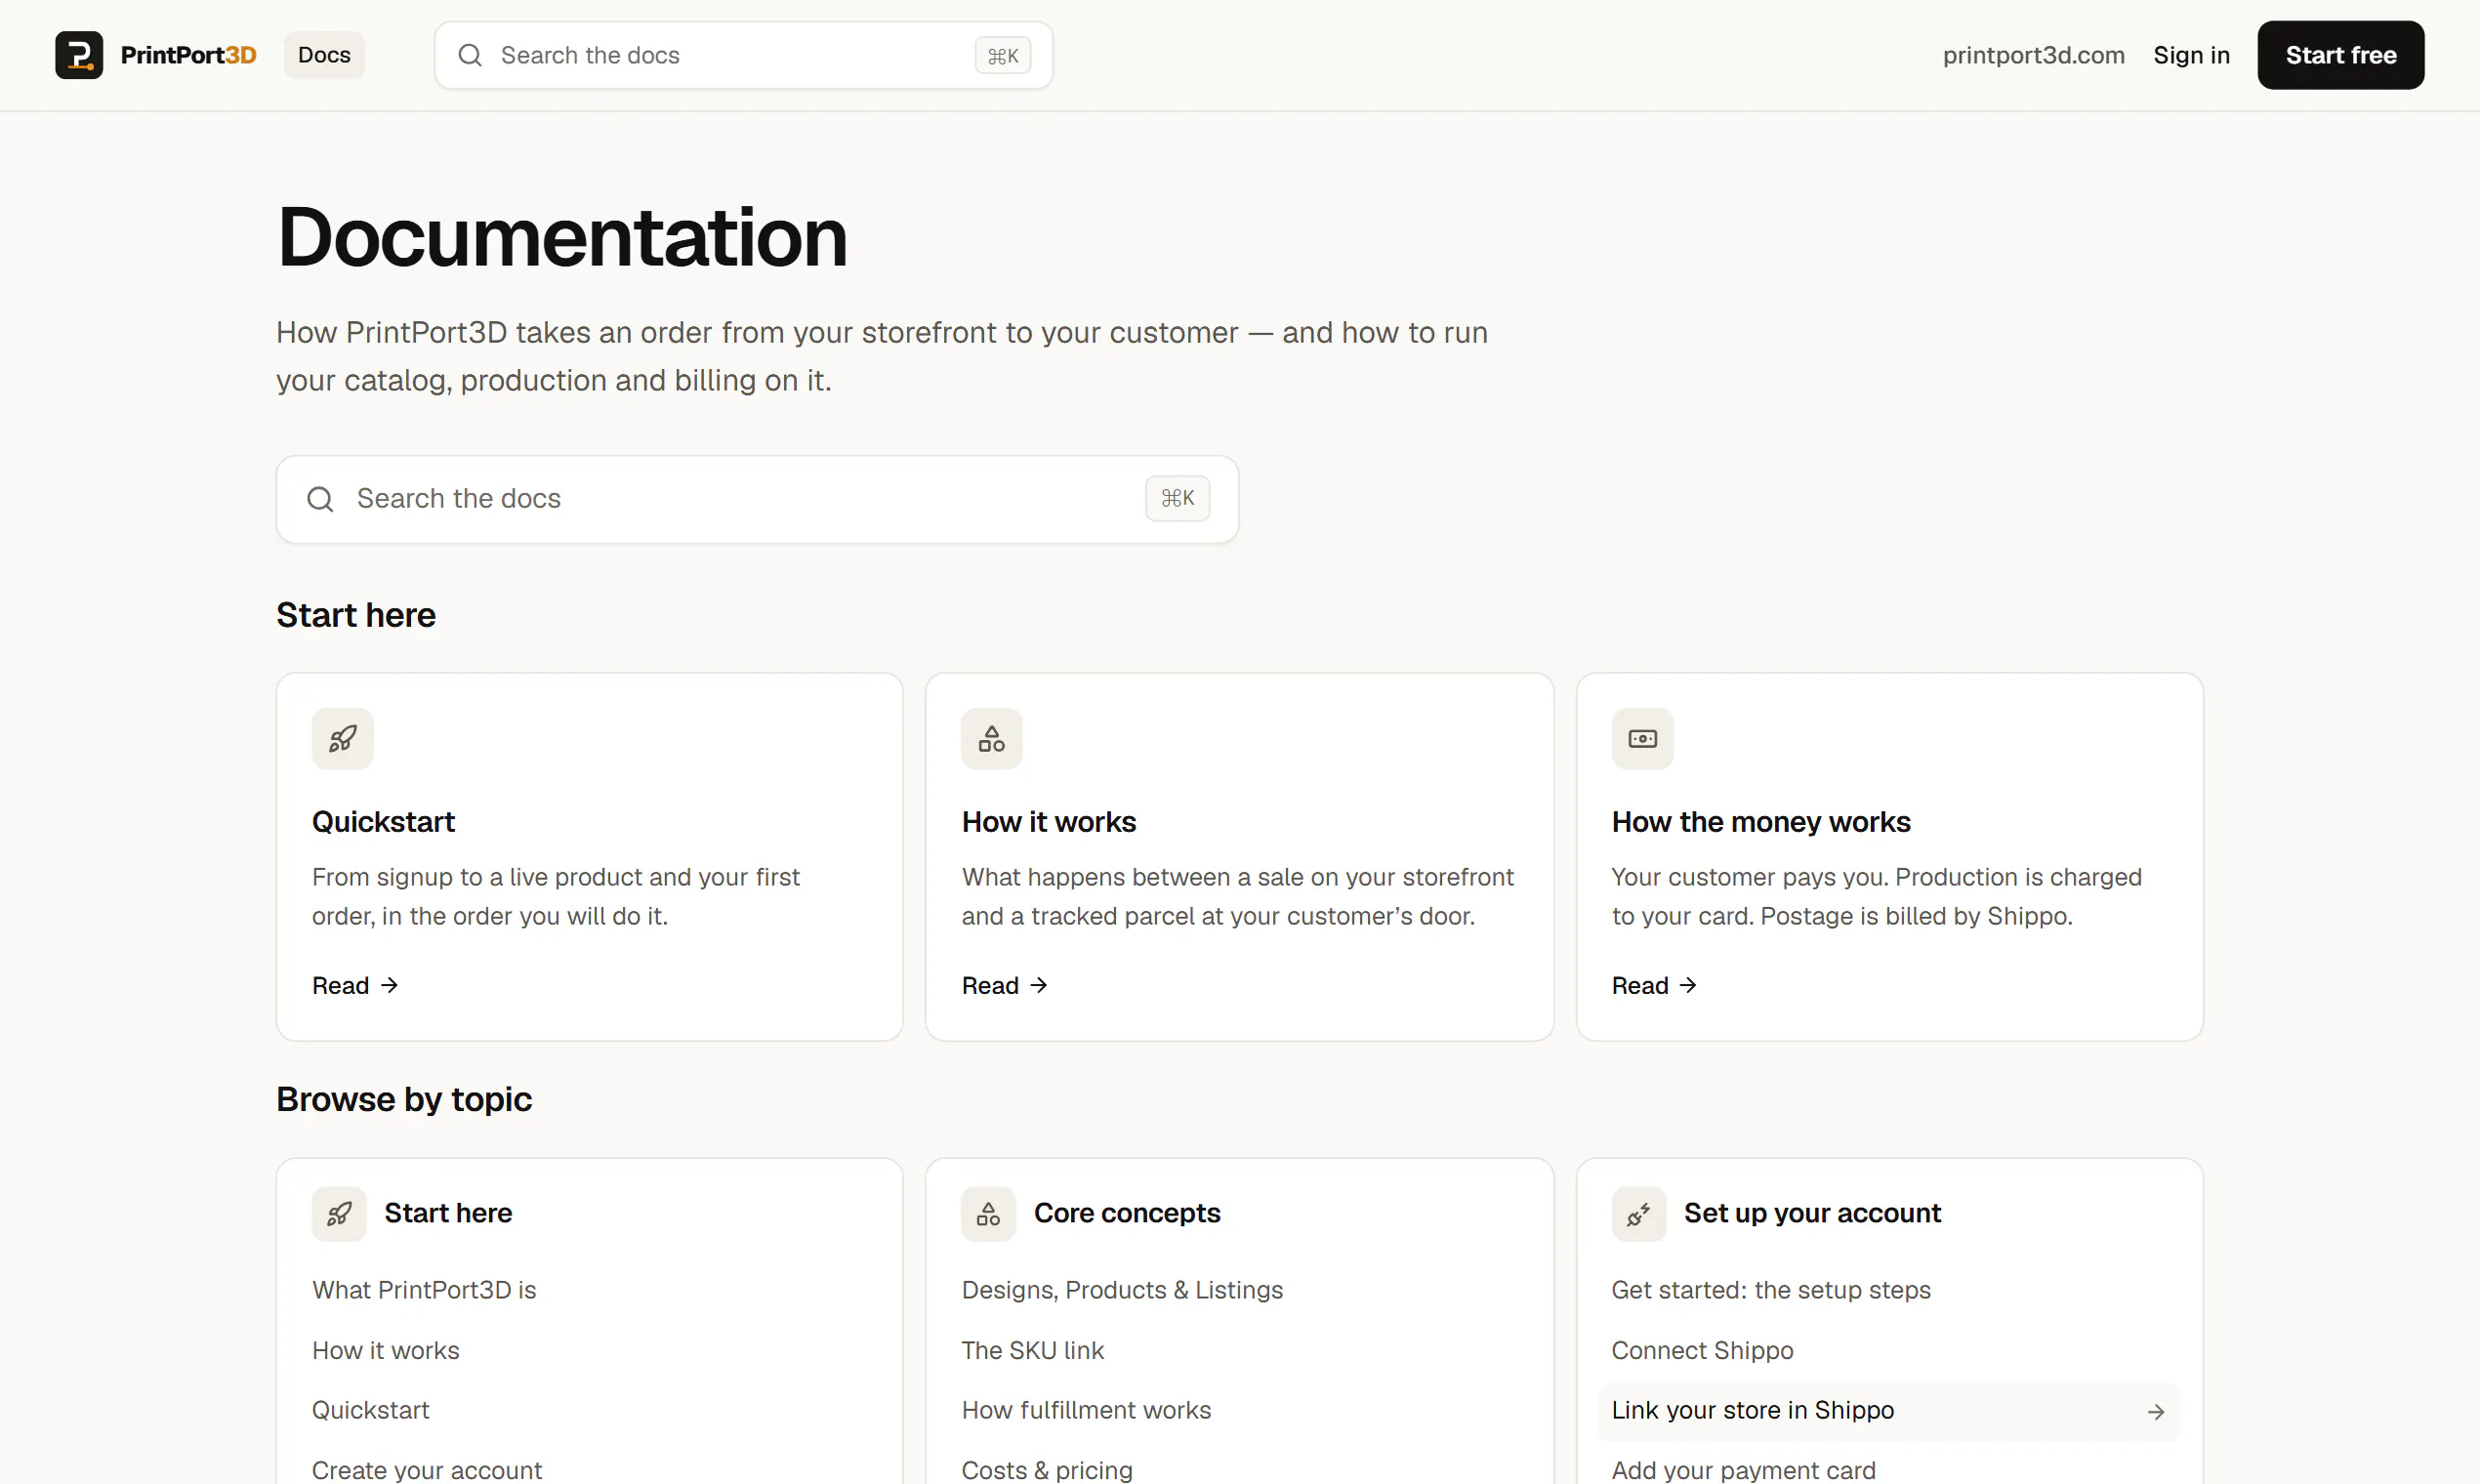Click the How it works card description
Image resolution: width=2480 pixels, height=1484 pixels.
point(1238,896)
